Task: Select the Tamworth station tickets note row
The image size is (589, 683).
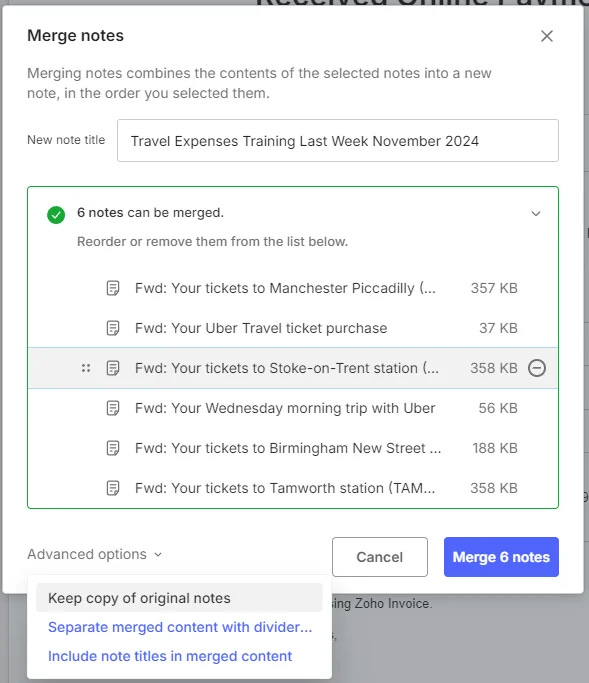Action: [x=293, y=488]
